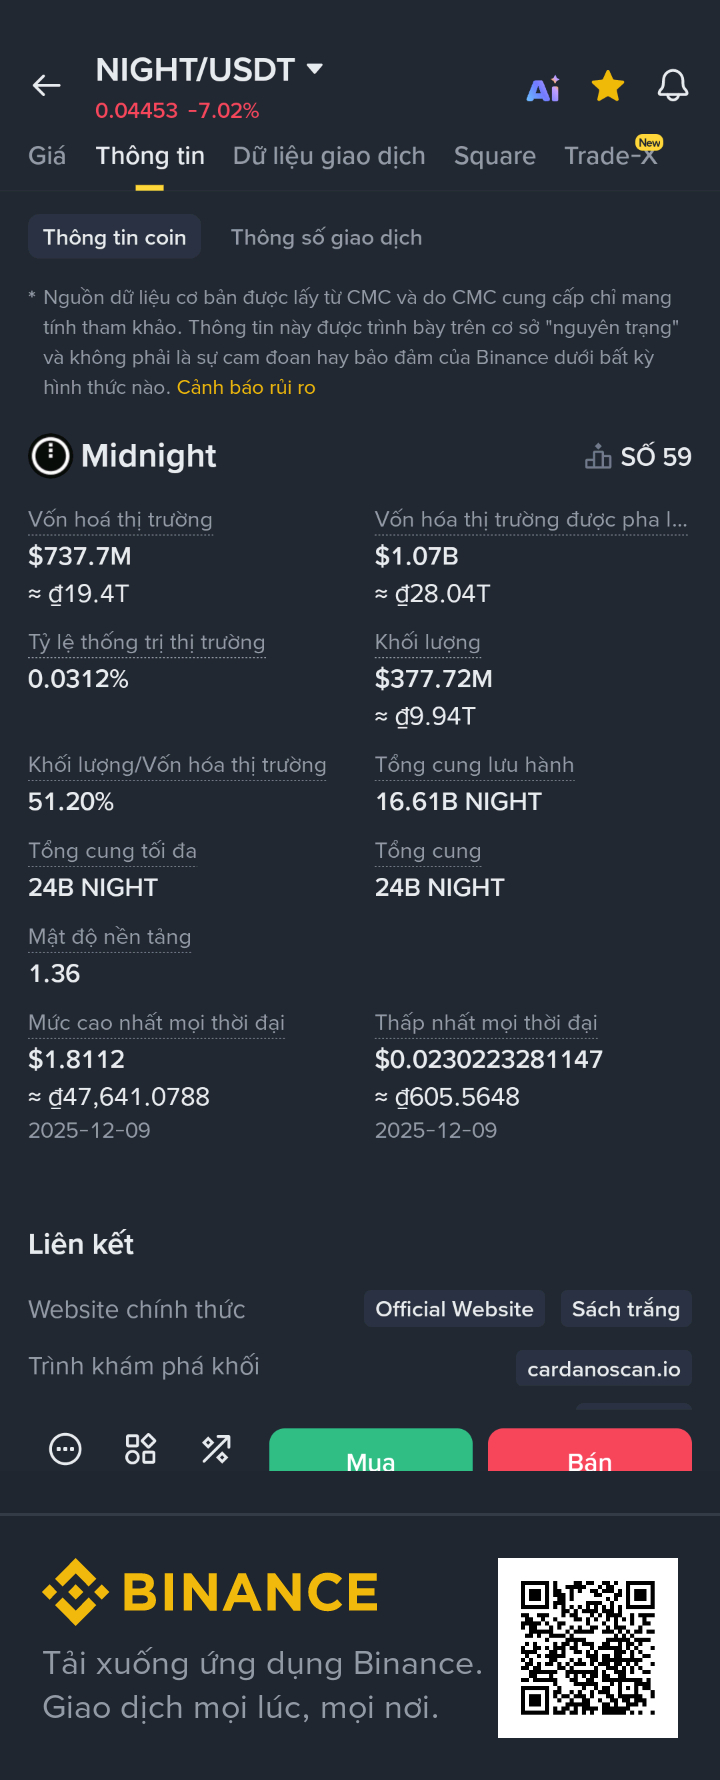The width and height of the screenshot is (720, 1780).
Task: Open the Sách trắng whitepaper
Action: coord(625,1309)
